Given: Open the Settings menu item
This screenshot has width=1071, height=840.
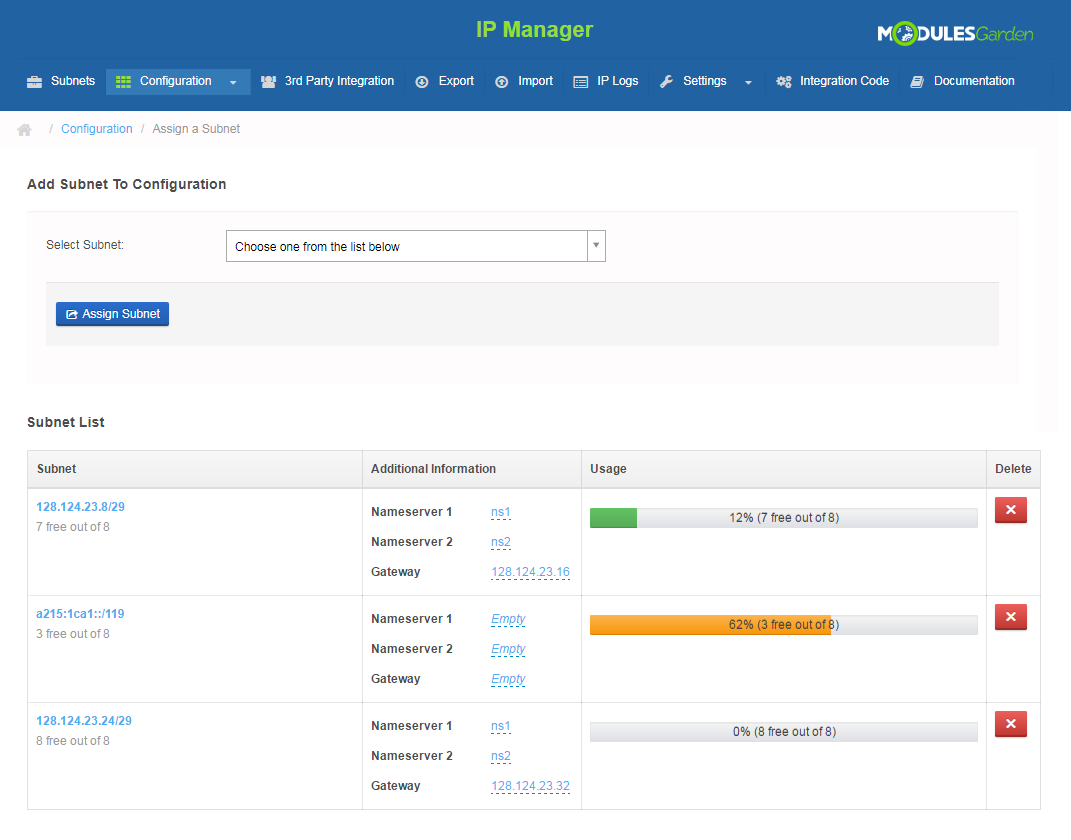Looking at the screenshot, I should click(x=704, y=81).
